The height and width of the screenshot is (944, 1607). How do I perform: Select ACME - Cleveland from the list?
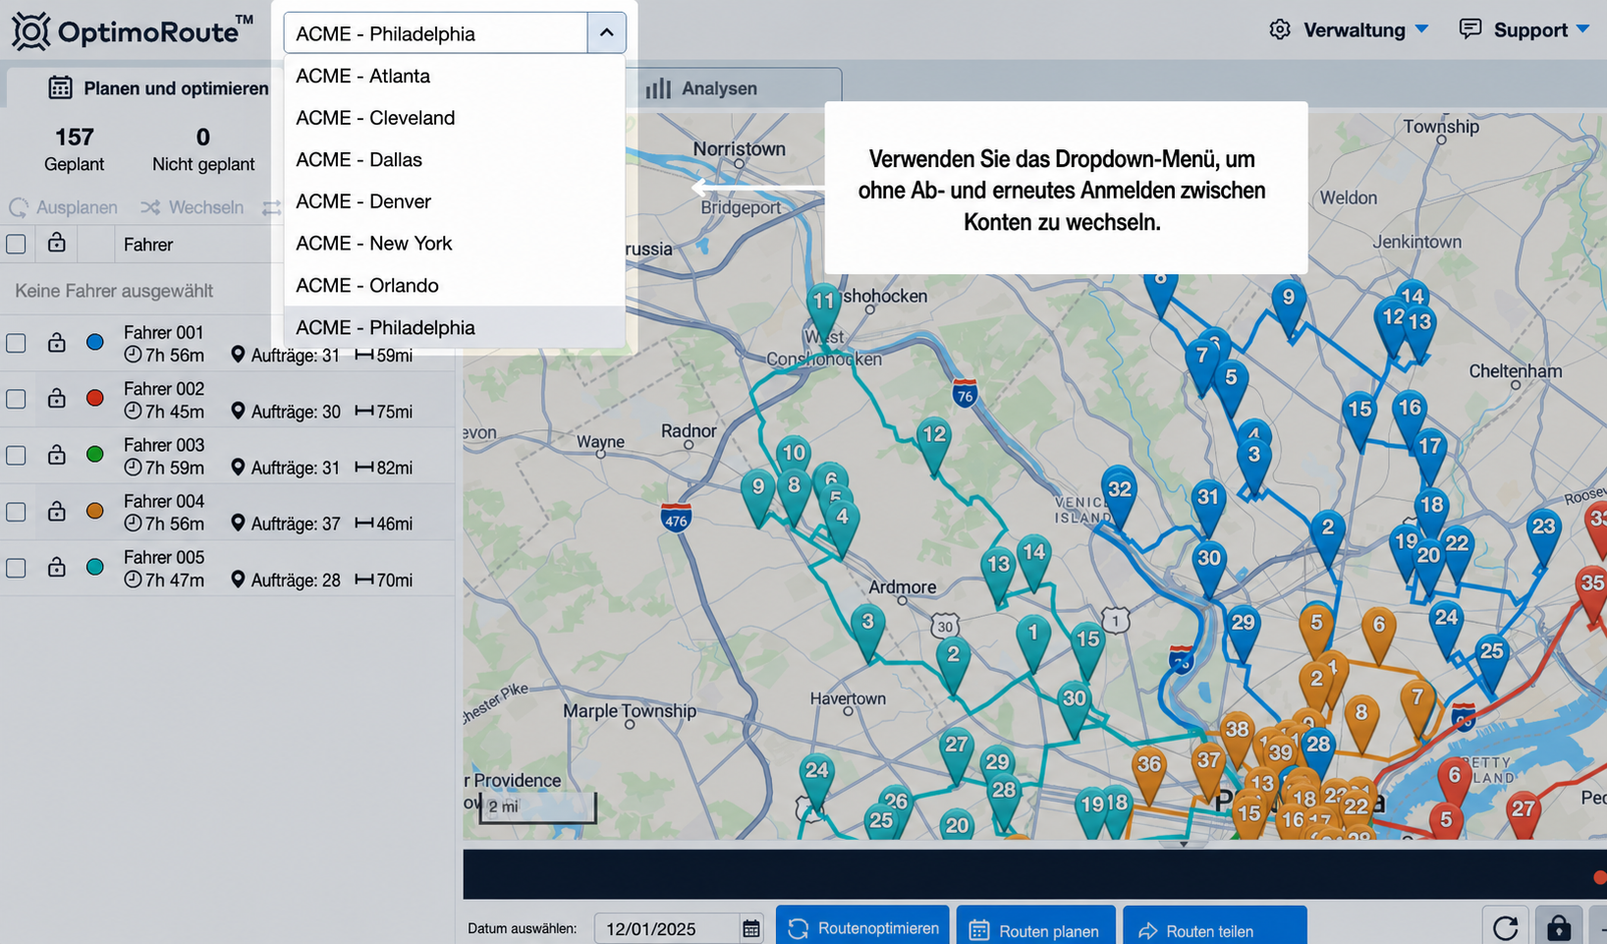coord(455,118)
